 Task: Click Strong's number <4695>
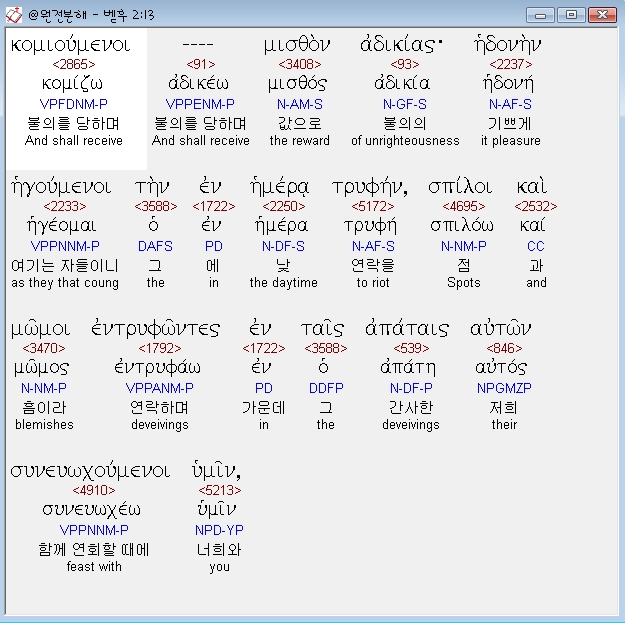(464, 206)
